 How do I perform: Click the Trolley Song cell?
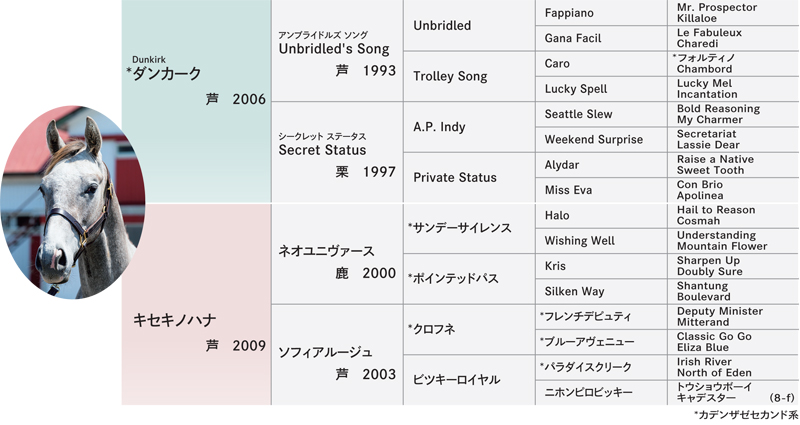(x=469, y=76)
